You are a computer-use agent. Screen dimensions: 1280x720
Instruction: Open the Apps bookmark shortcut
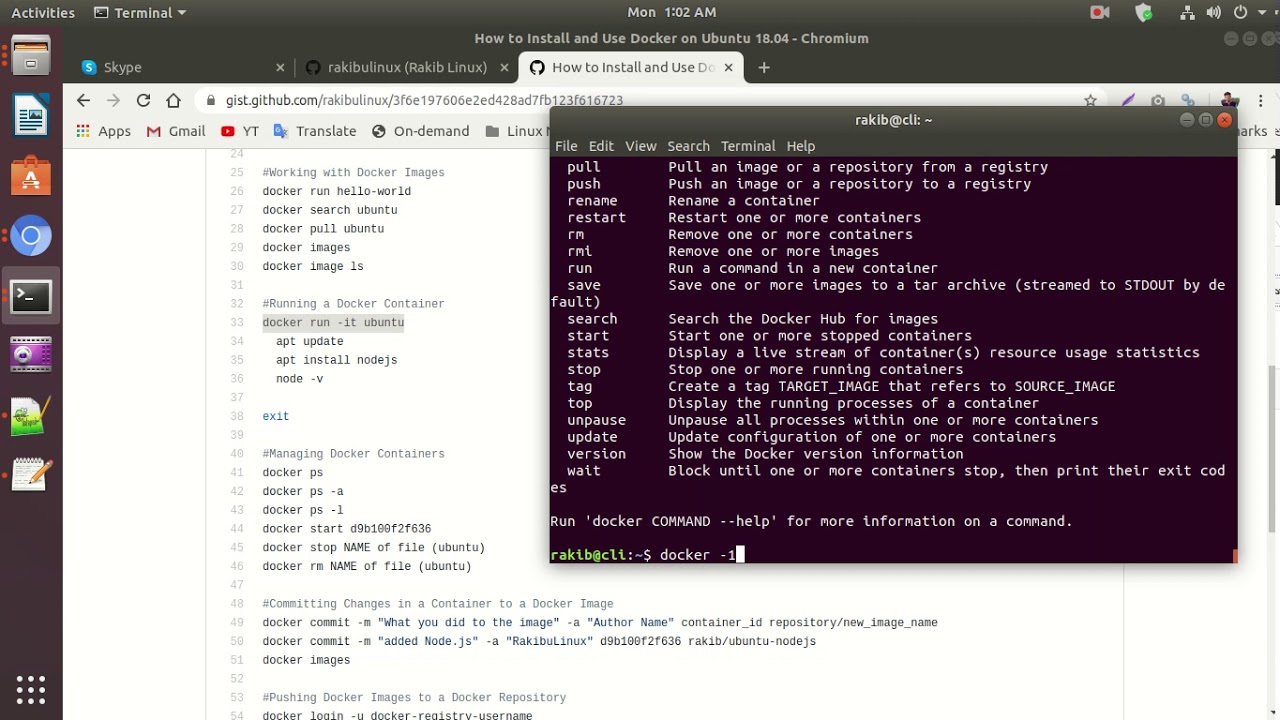[x=104, y=131]
